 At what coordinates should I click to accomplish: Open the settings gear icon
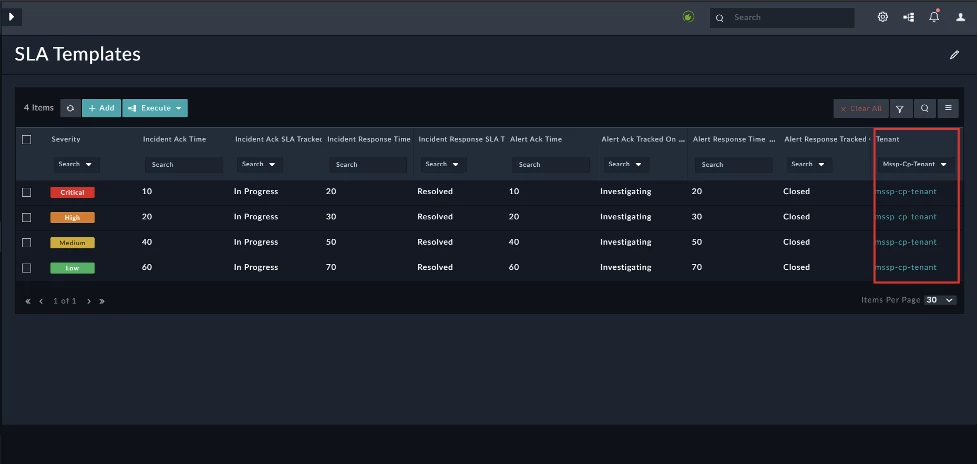[x=883, y=17]
